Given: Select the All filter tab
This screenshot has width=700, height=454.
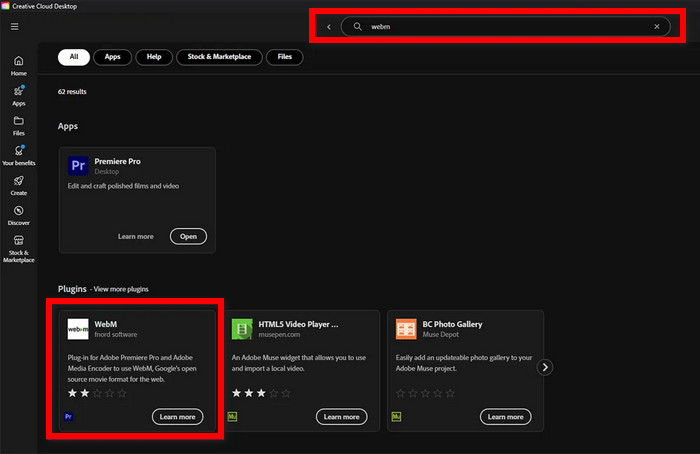Looking at the screenshot, I should pos(74,57).
